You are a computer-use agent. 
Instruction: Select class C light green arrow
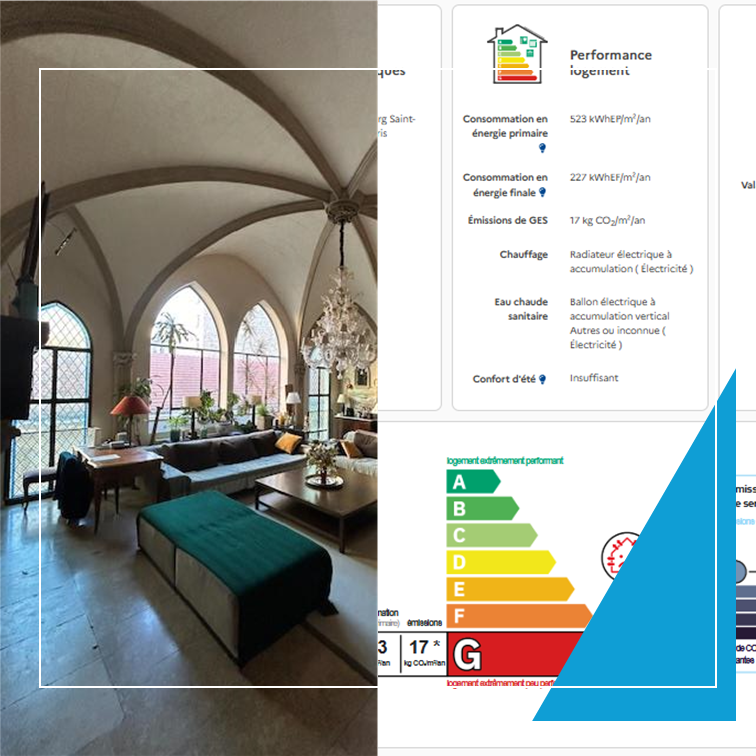point(491,535)
